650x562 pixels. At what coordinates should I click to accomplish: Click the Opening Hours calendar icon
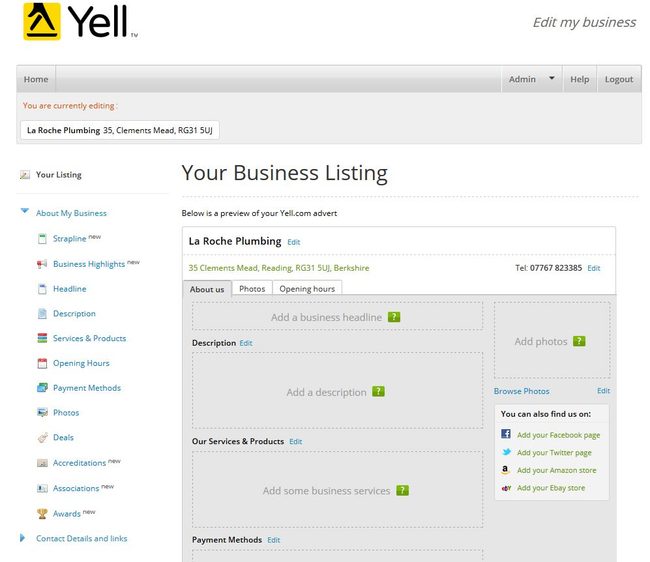42,363
